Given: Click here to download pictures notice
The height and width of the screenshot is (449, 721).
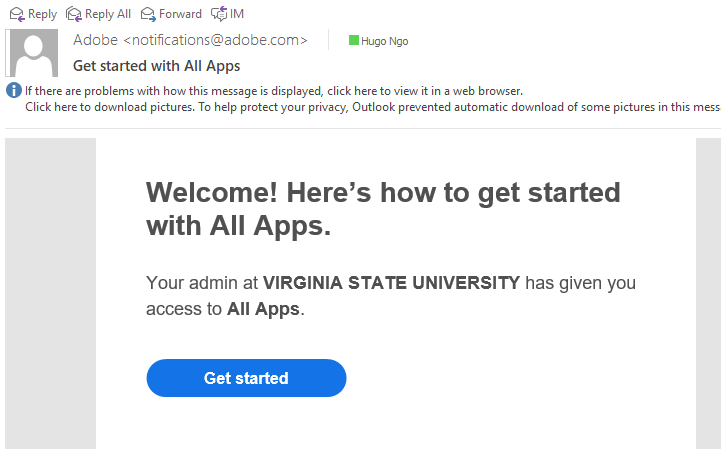Looking at the screenshot, I should click(x=373, y=107).
